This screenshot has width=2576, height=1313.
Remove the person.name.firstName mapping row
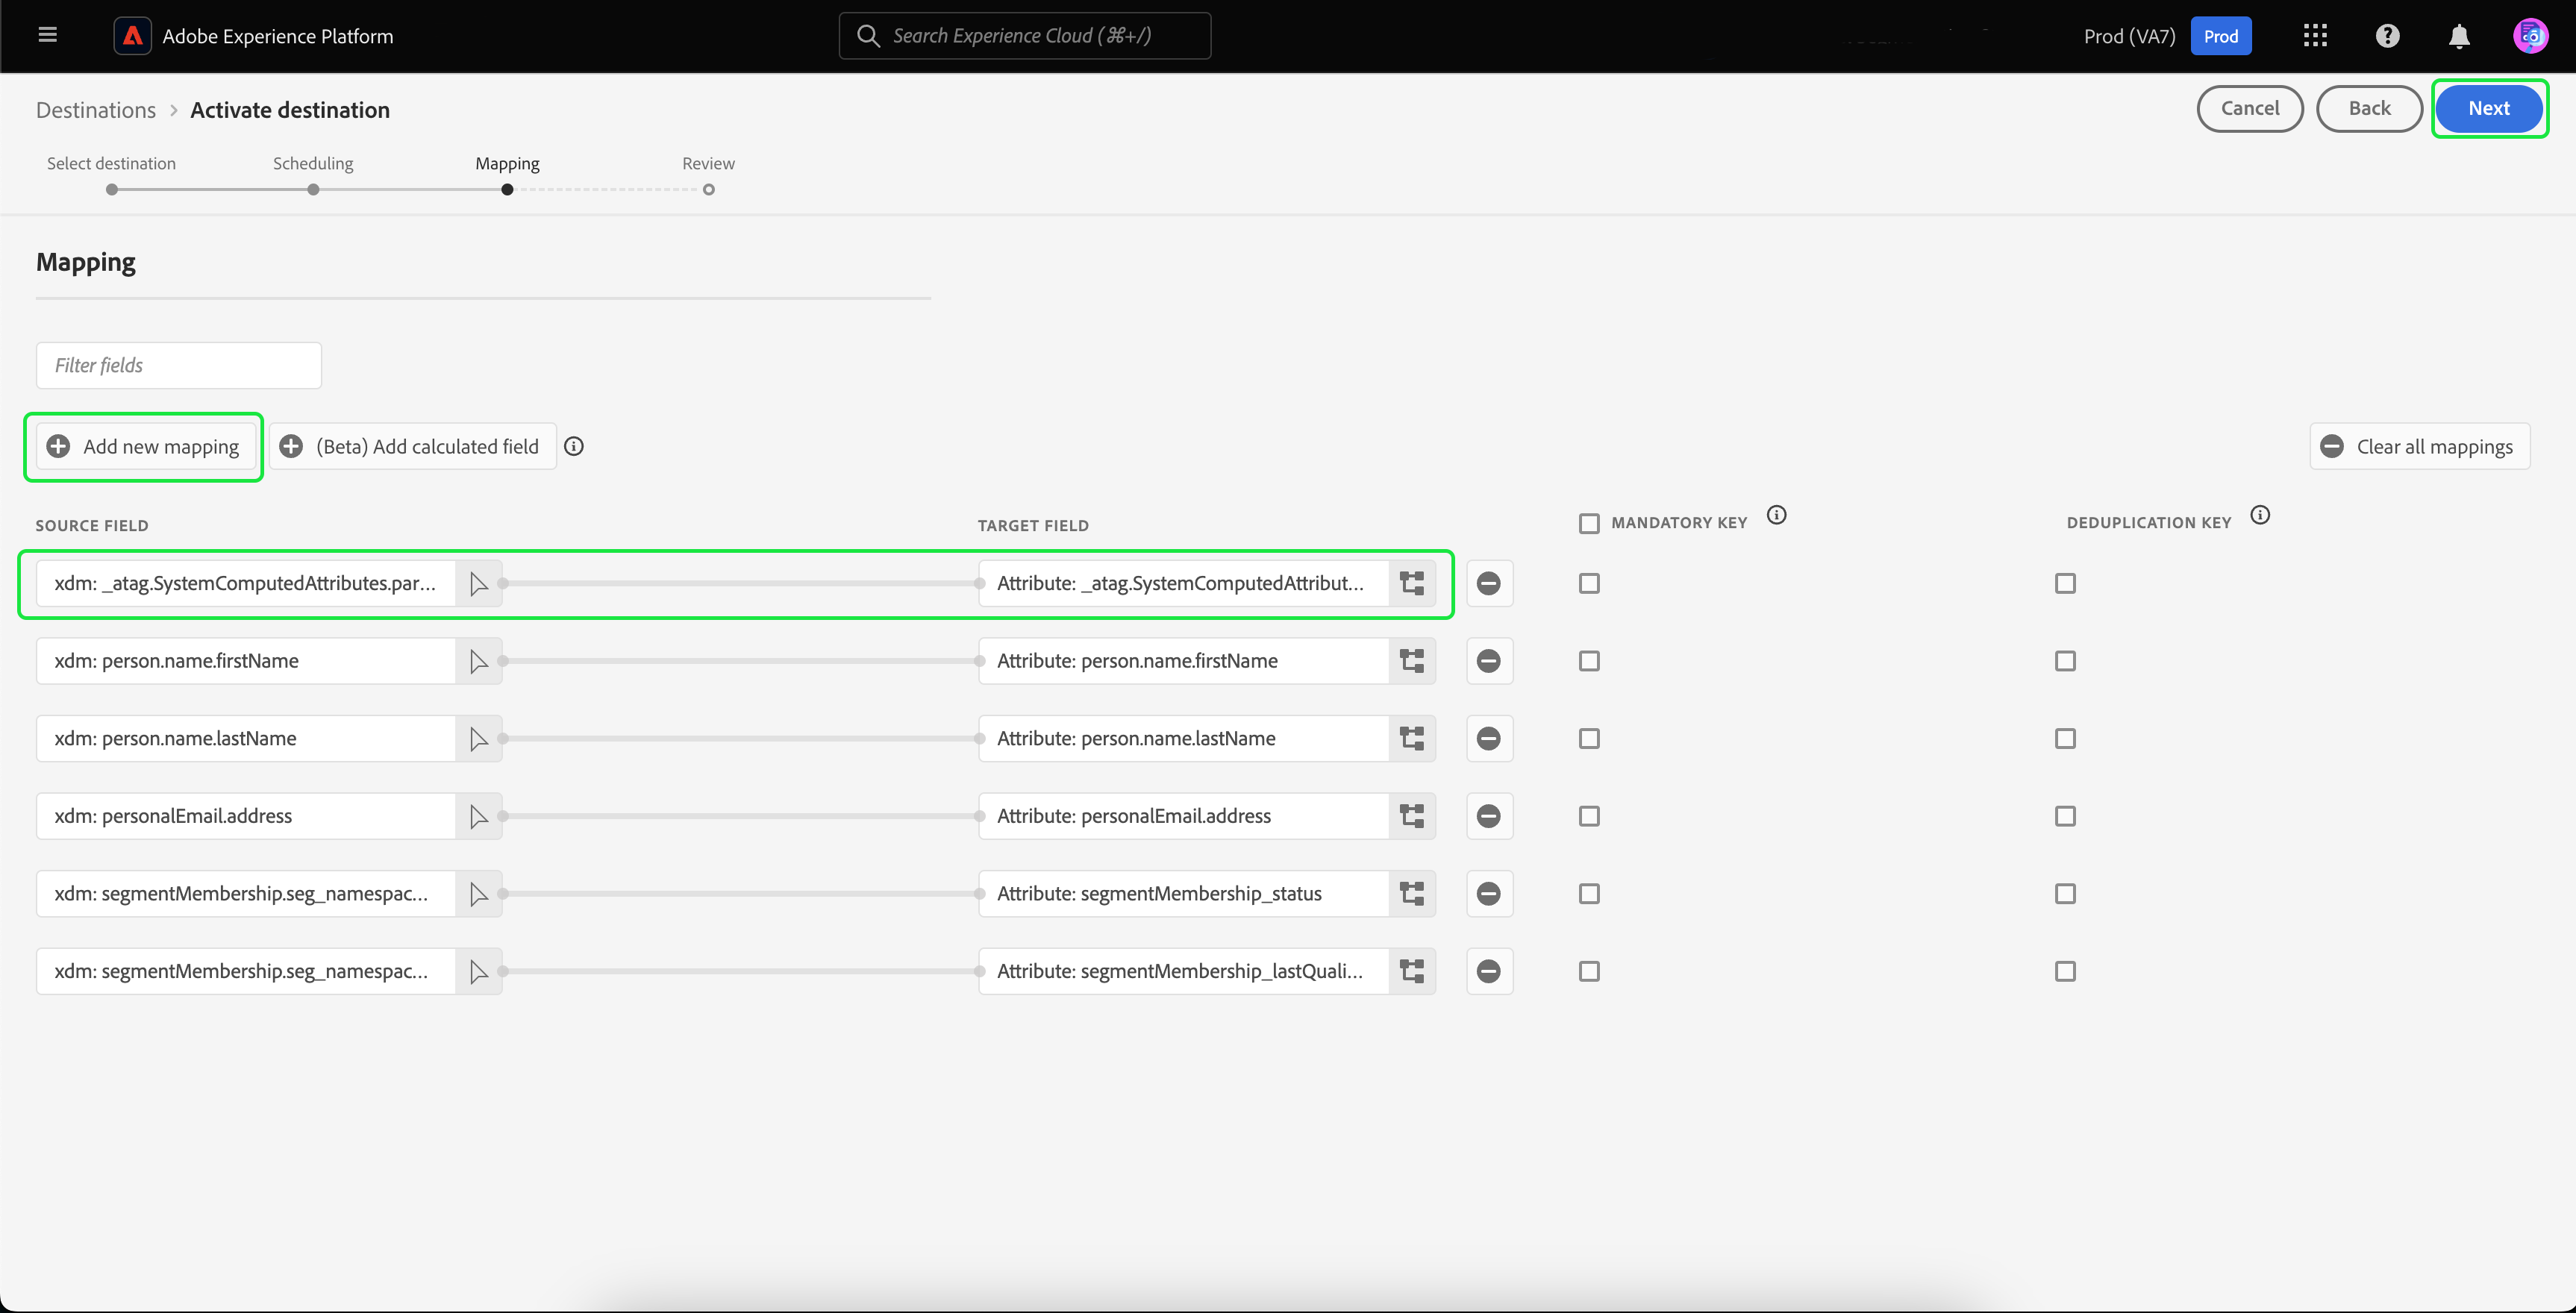pyautogui.click(x=1488, y=661)
